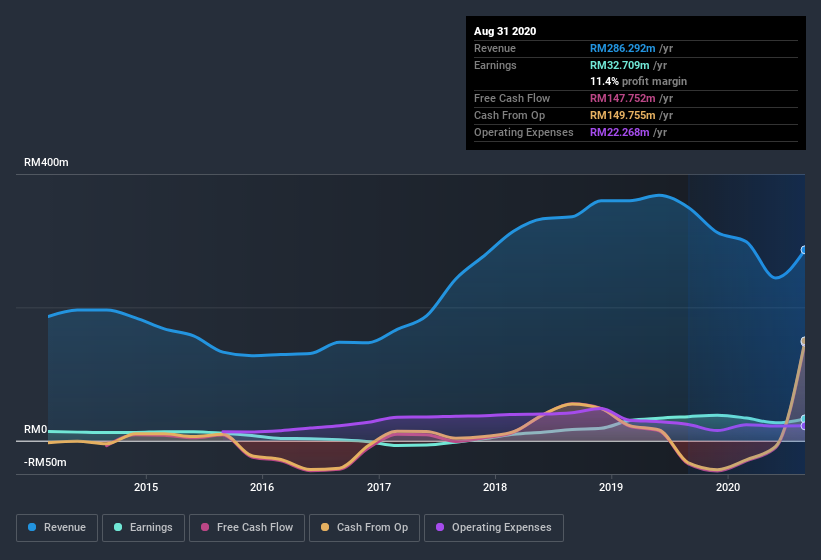
Task: Toggle Operating Expenses legend item
Action: click(x=494, y=527)
